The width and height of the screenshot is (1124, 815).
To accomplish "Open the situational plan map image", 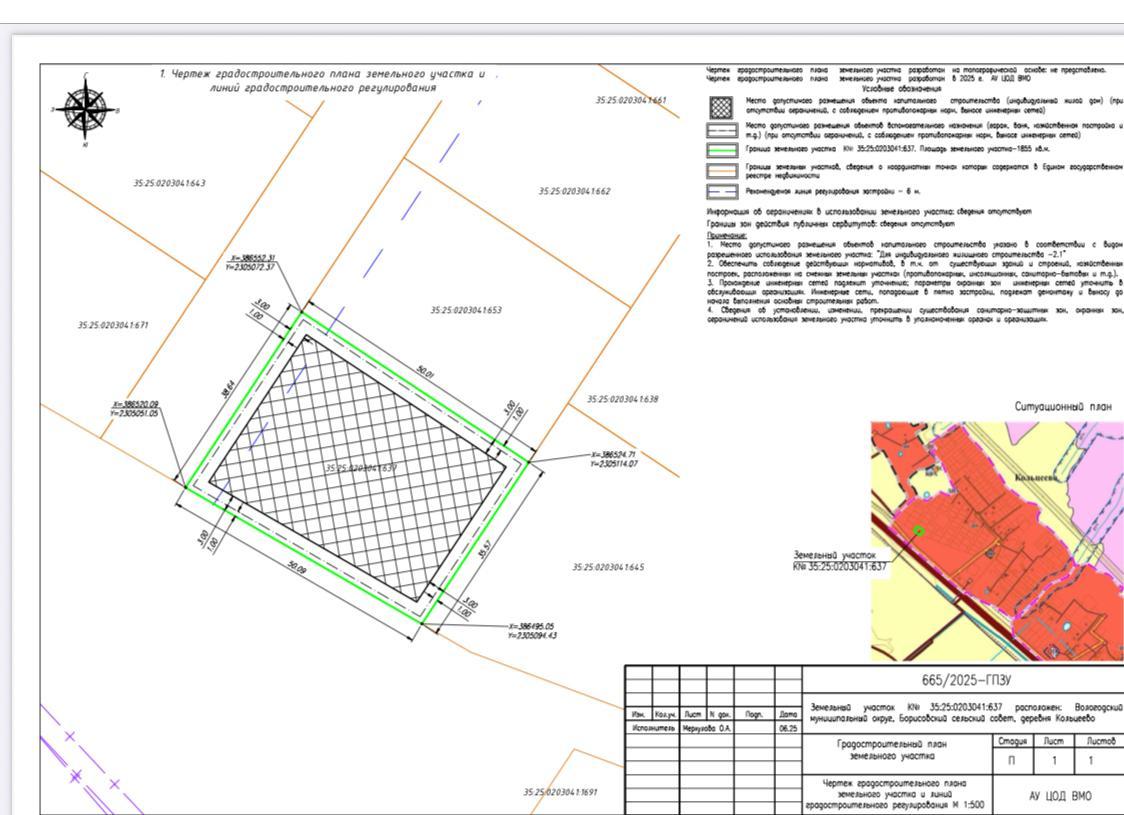I will pos(995,540).
